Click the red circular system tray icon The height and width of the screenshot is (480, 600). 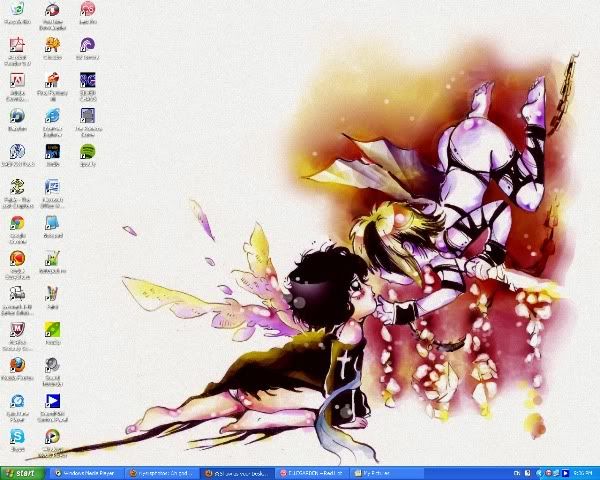548,474
